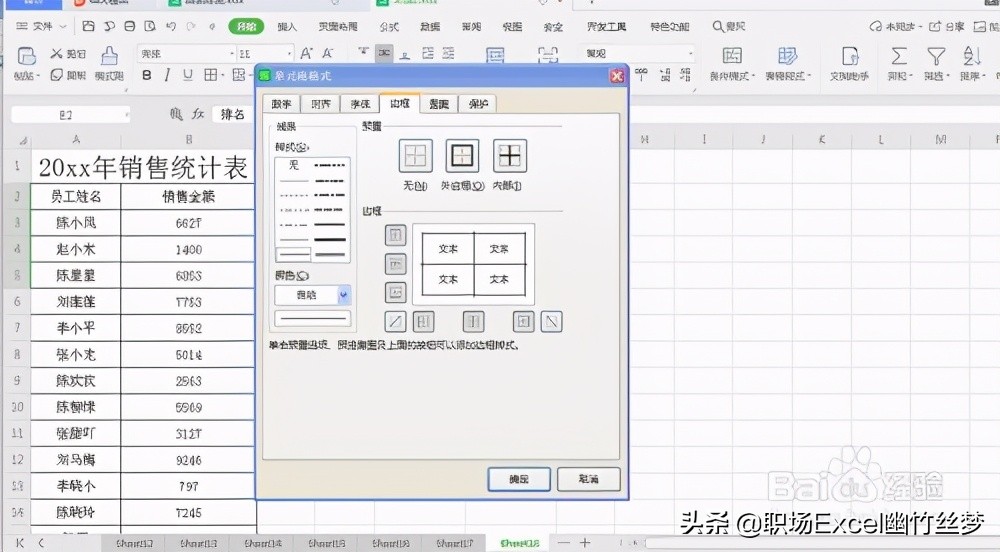This screenshot has height=552, width=1000.
Task: Add the diagonal down border line
Action: [552, 322]
